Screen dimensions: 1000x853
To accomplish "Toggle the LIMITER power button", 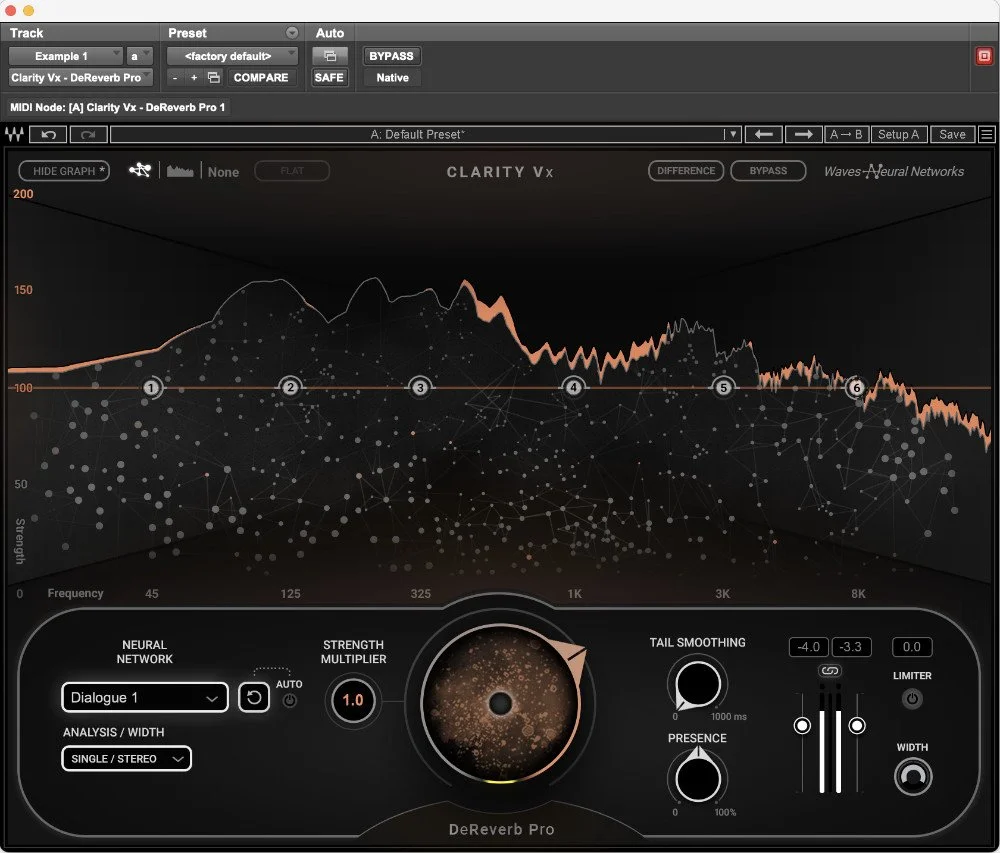I will click(912, 699).
